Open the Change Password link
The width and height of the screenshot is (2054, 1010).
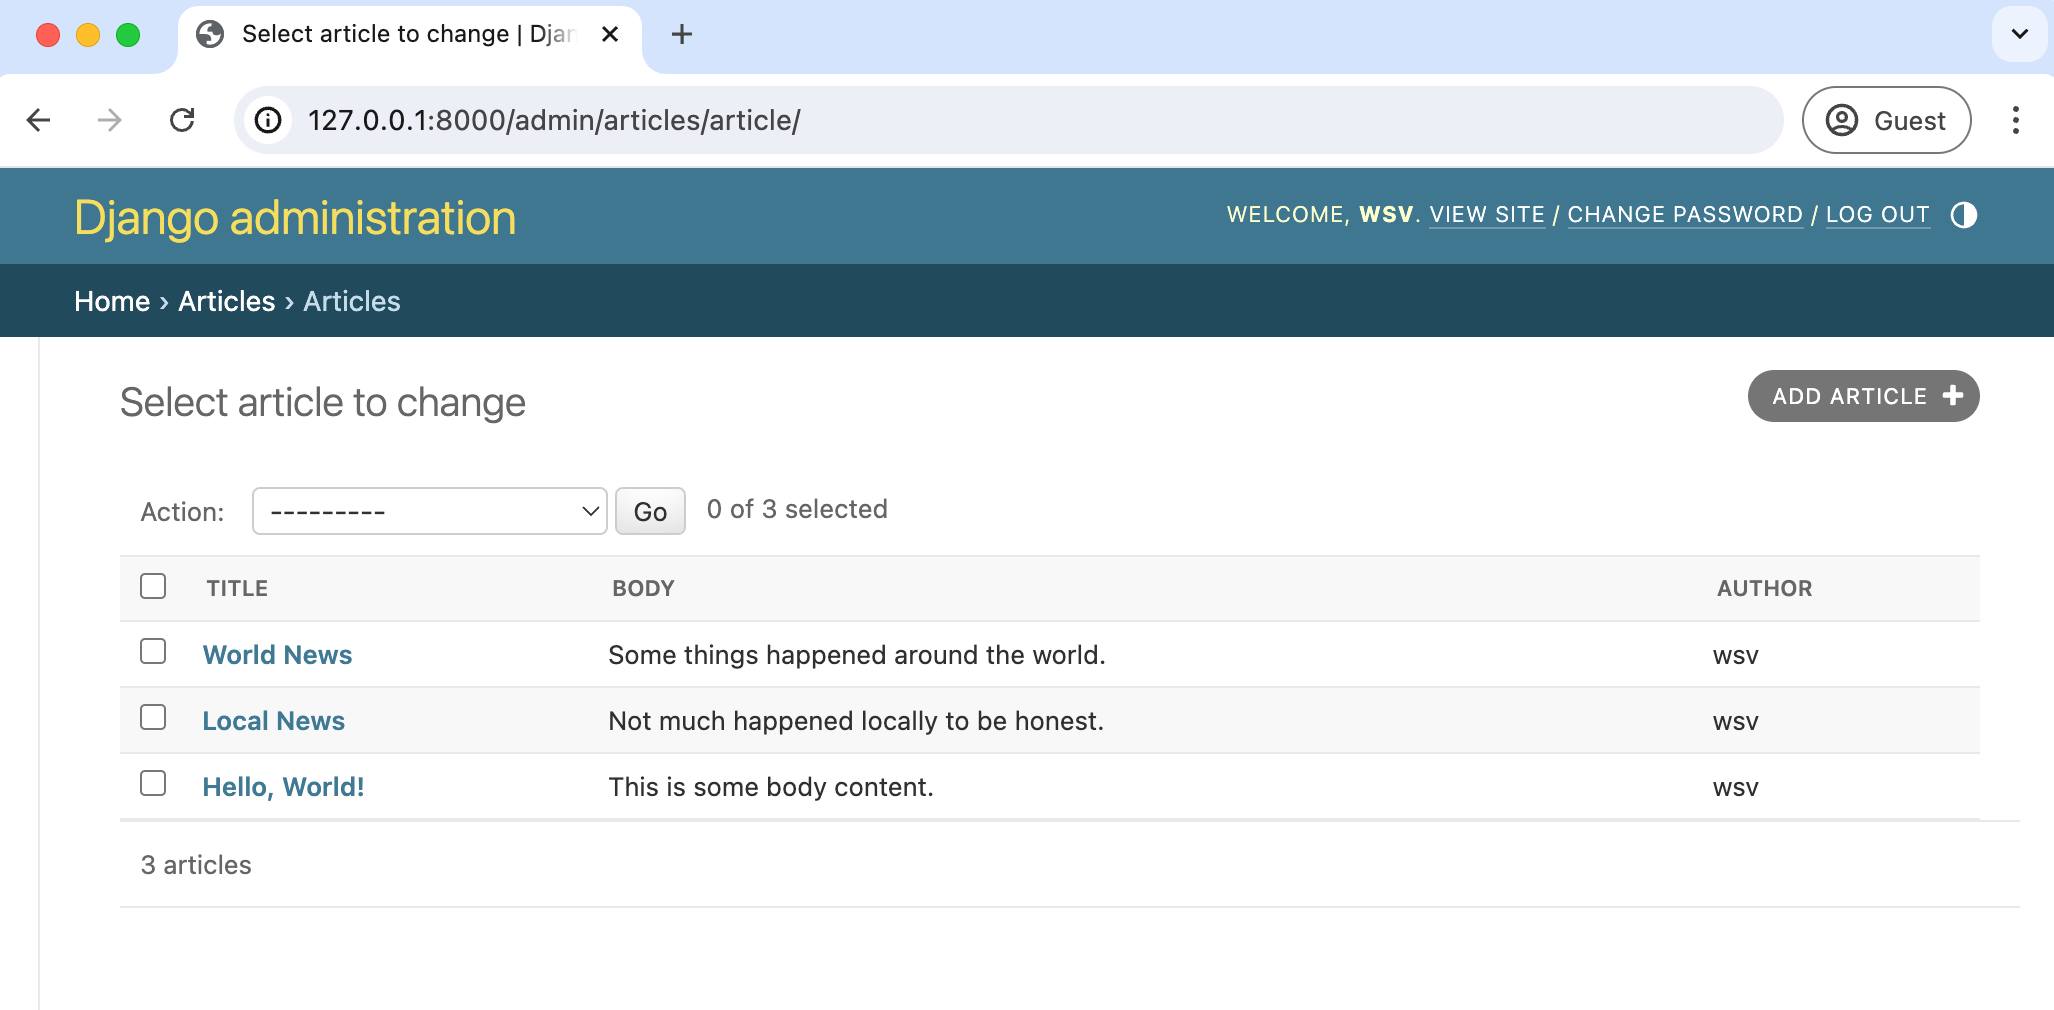(1685, 215)
